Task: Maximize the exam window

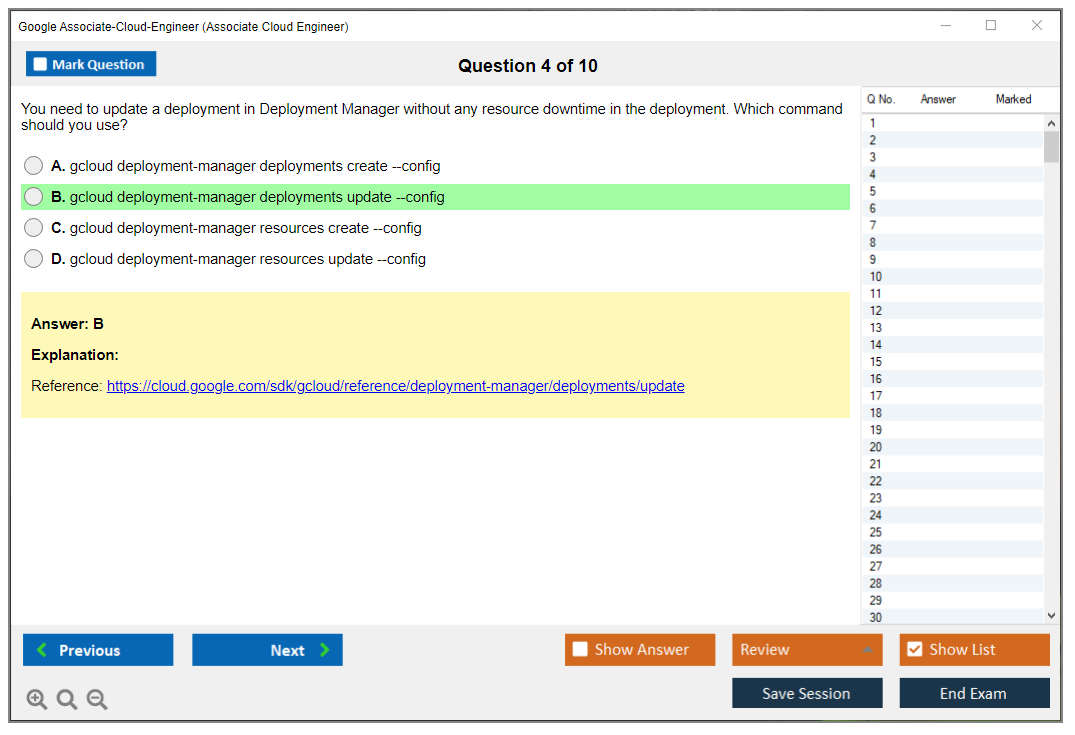Action: [x=991, y=26]
